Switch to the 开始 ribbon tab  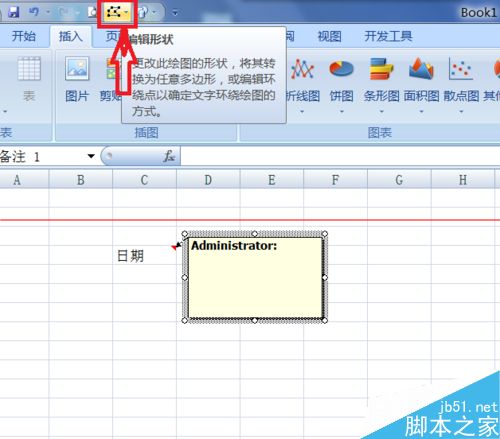23,36
